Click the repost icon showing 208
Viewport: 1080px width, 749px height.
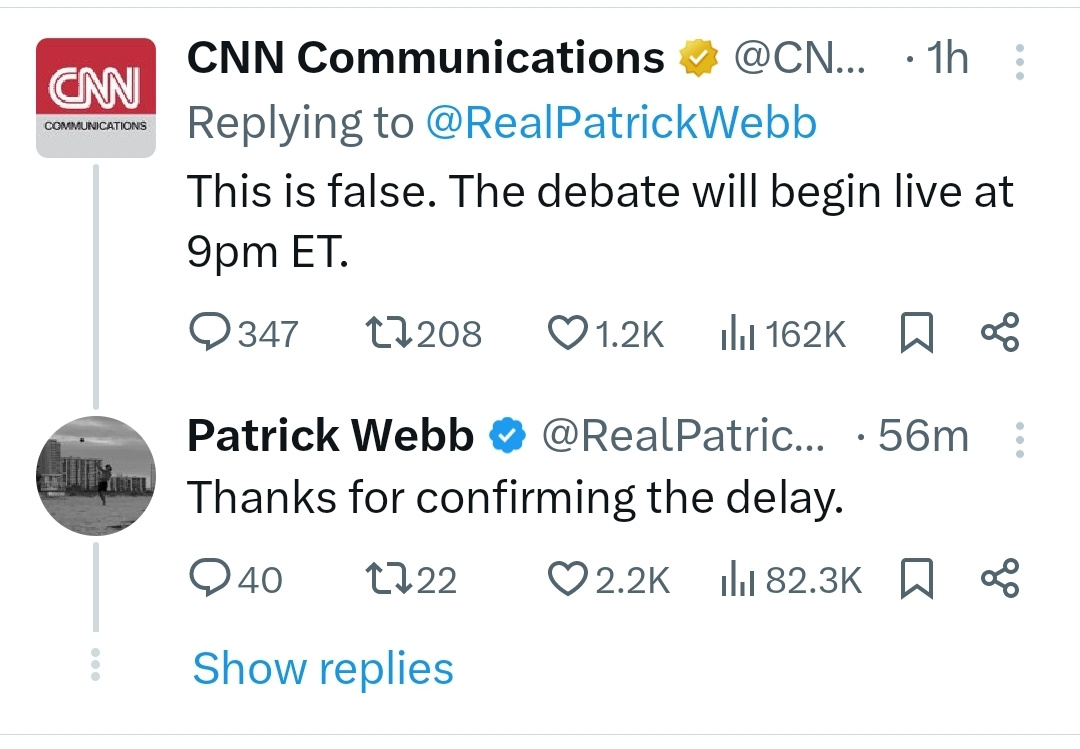click(x=390, y=333)
